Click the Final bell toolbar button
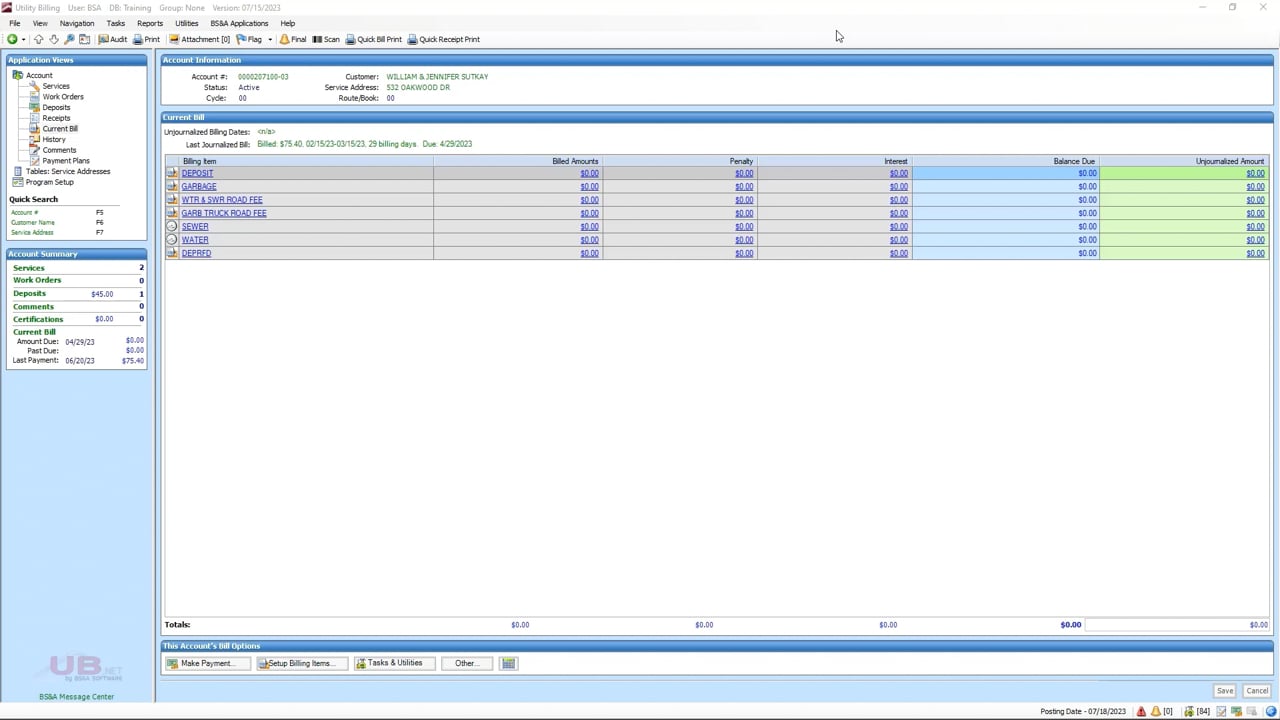Image resolution: width=1280 pixels, height=720 pixels. coord(293,39)
